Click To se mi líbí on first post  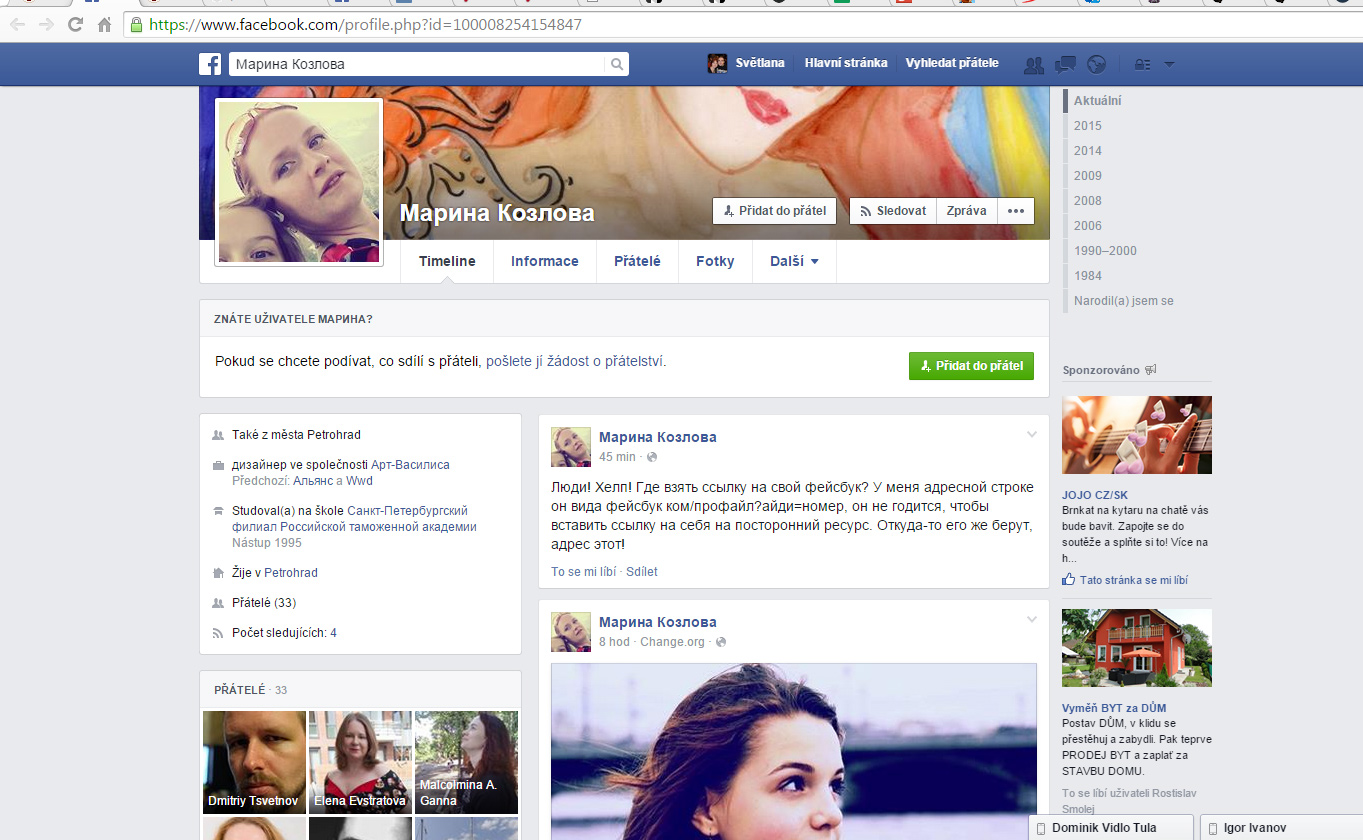(584, 572)
